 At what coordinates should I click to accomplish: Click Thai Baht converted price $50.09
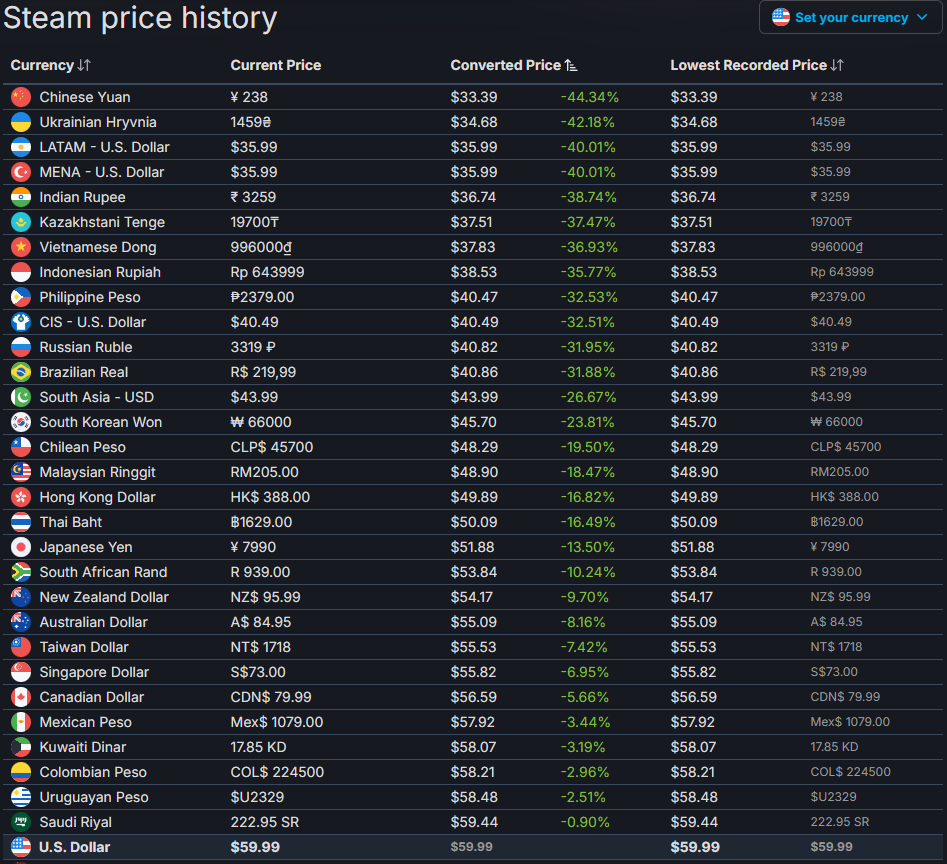[x=474, y=522]
